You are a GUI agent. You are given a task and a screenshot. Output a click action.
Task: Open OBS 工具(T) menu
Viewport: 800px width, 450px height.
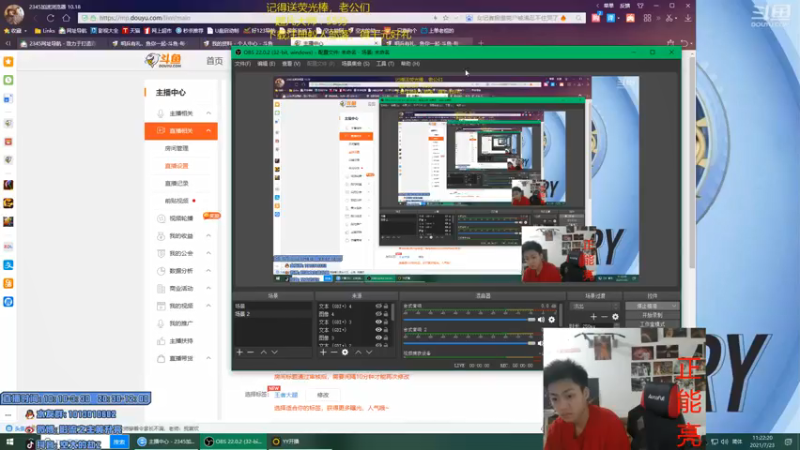tap(385, 64)
